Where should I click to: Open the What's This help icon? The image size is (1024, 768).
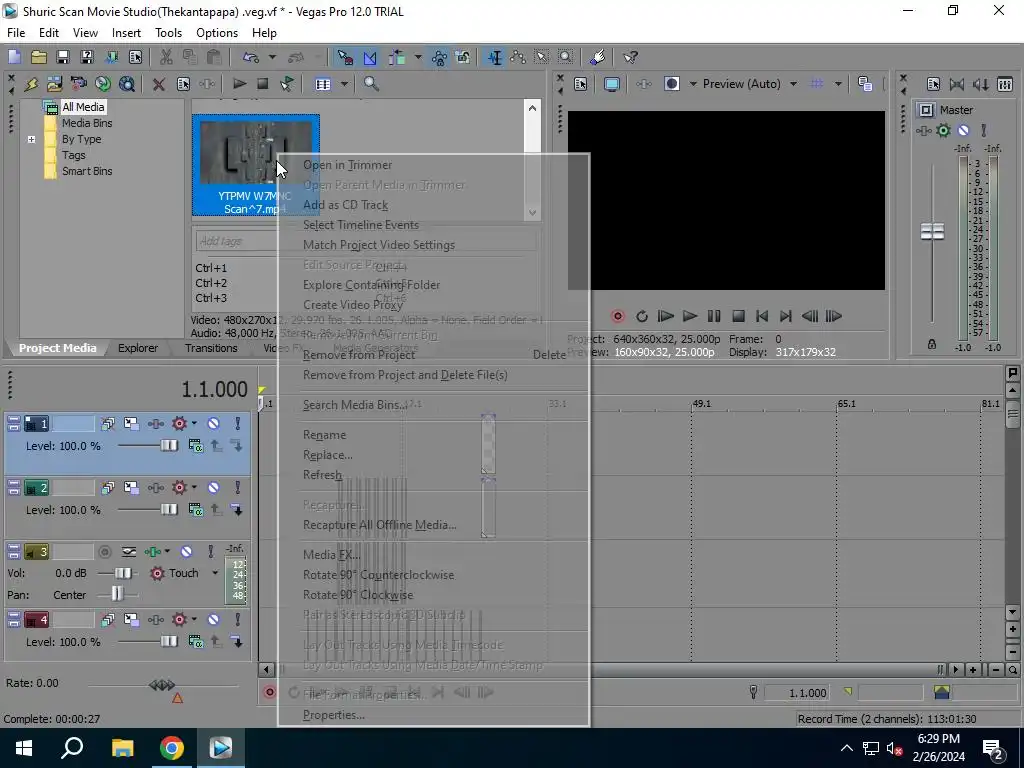tap(630, 57)
